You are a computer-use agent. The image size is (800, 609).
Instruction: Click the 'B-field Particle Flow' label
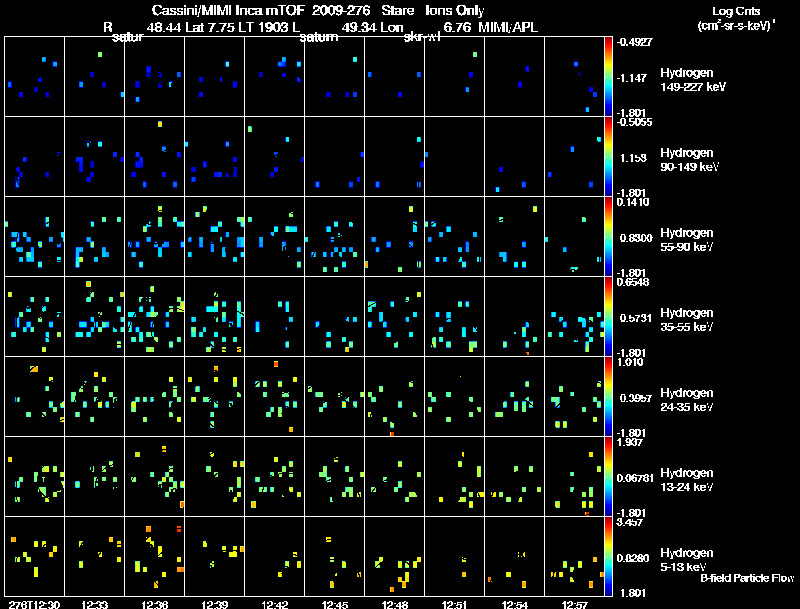(746, 578)
